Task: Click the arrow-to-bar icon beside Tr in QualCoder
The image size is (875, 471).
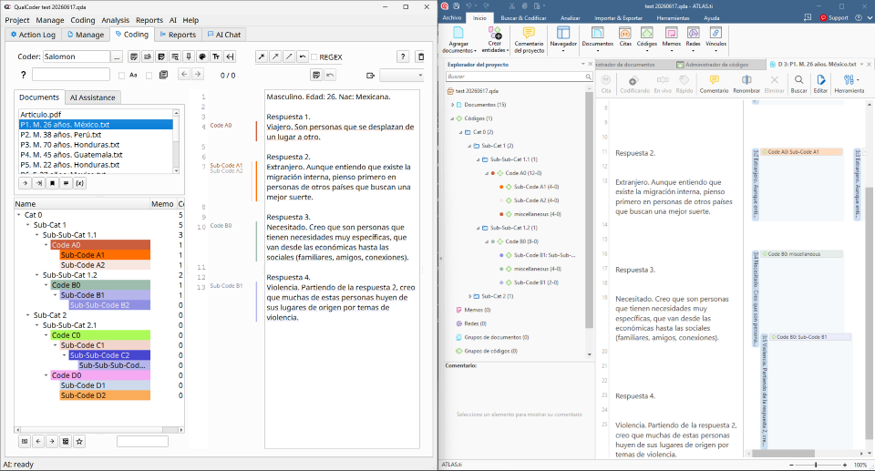Action: click(x=230, y=56)
